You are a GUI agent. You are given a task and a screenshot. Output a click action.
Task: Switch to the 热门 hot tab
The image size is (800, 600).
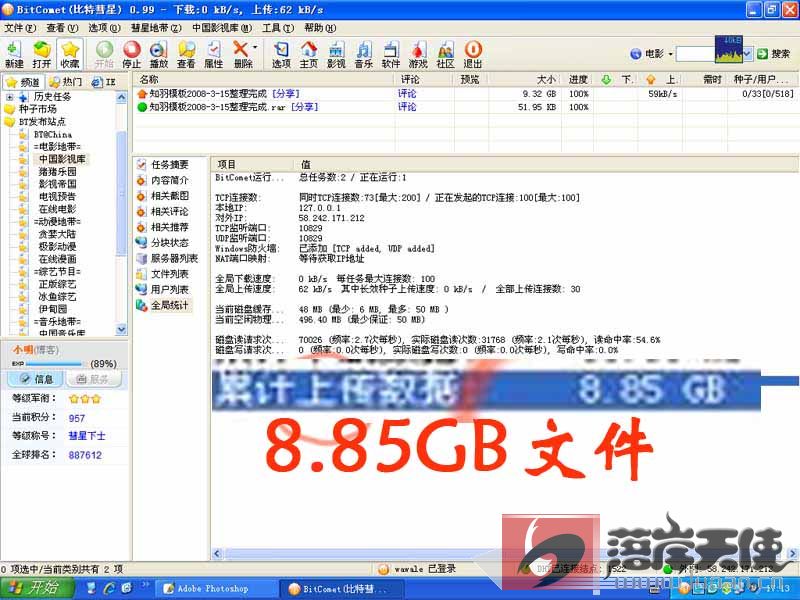coord(66,82)
